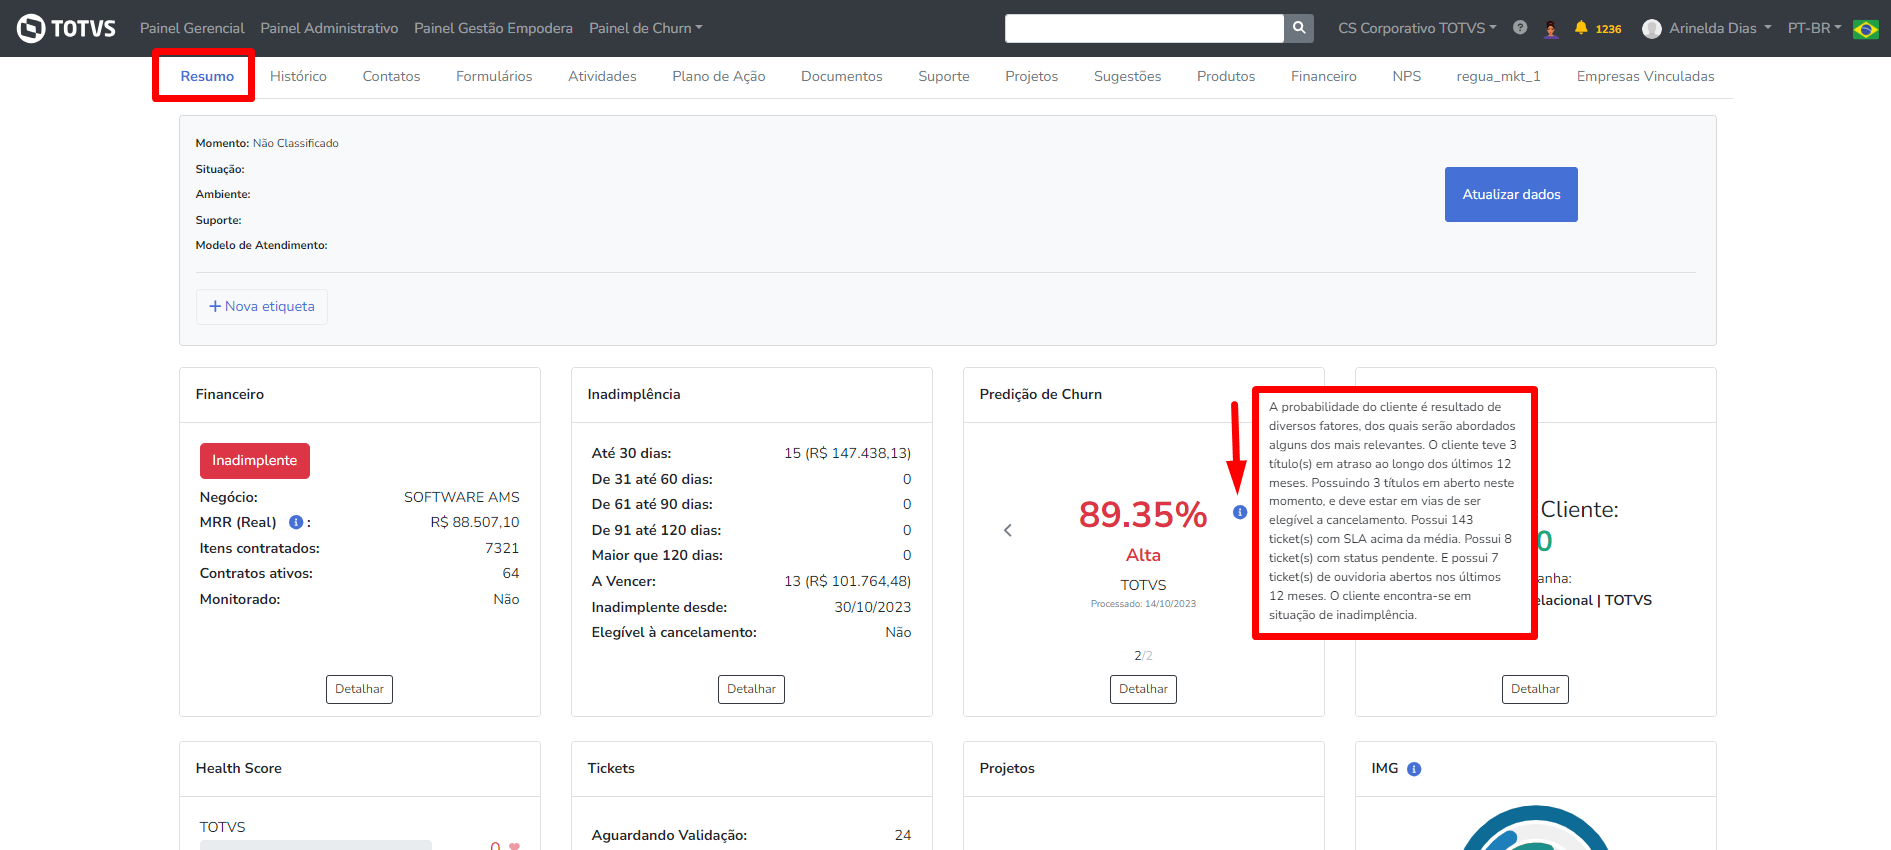The height and width of the screenshot is (850, 1891).
Task: Open the help question mark icon
Action: coord(1520,28)
